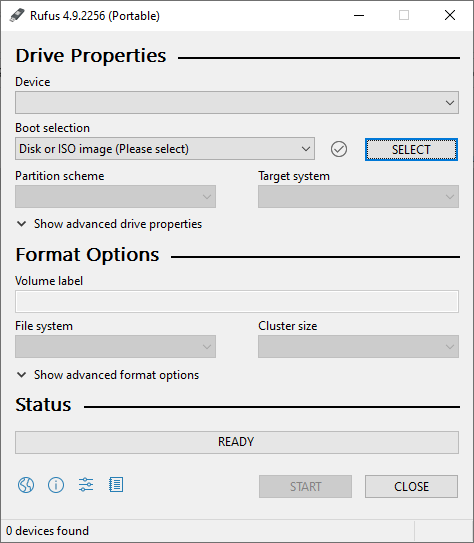The height and width of the screenshot is (543, 474).
Task: Open the About info icon
Action: pos(56,485)
